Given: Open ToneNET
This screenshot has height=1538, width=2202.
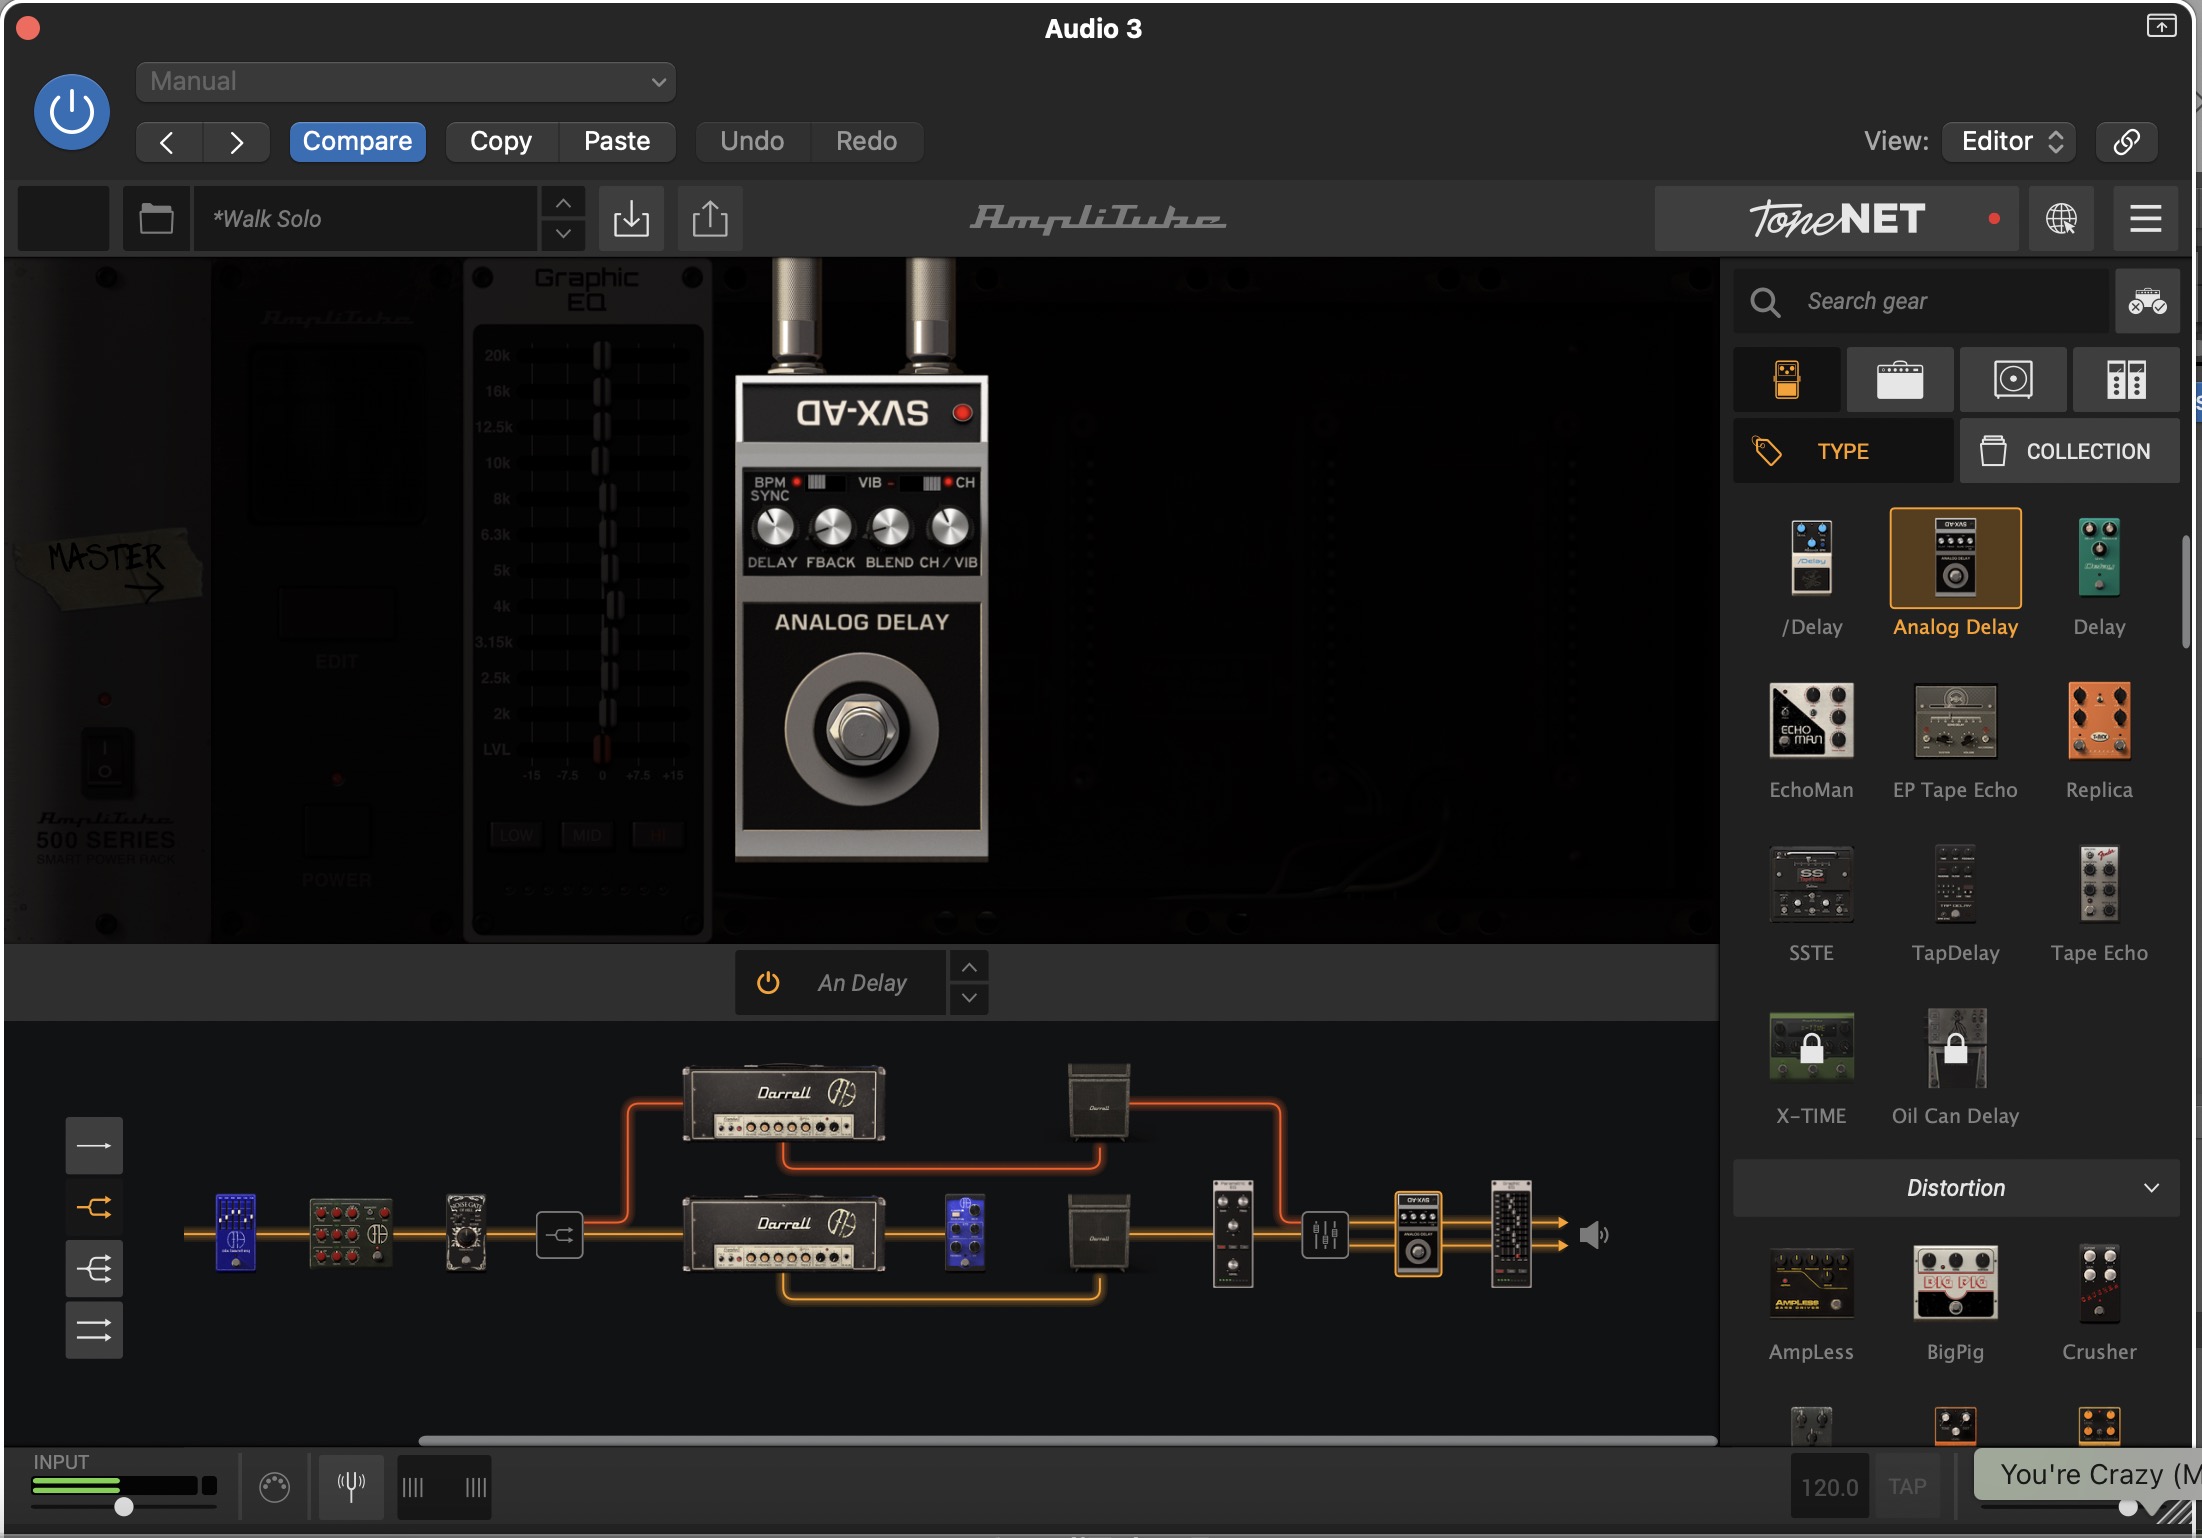Looking at the screenshot, I should coord(1837,218).
